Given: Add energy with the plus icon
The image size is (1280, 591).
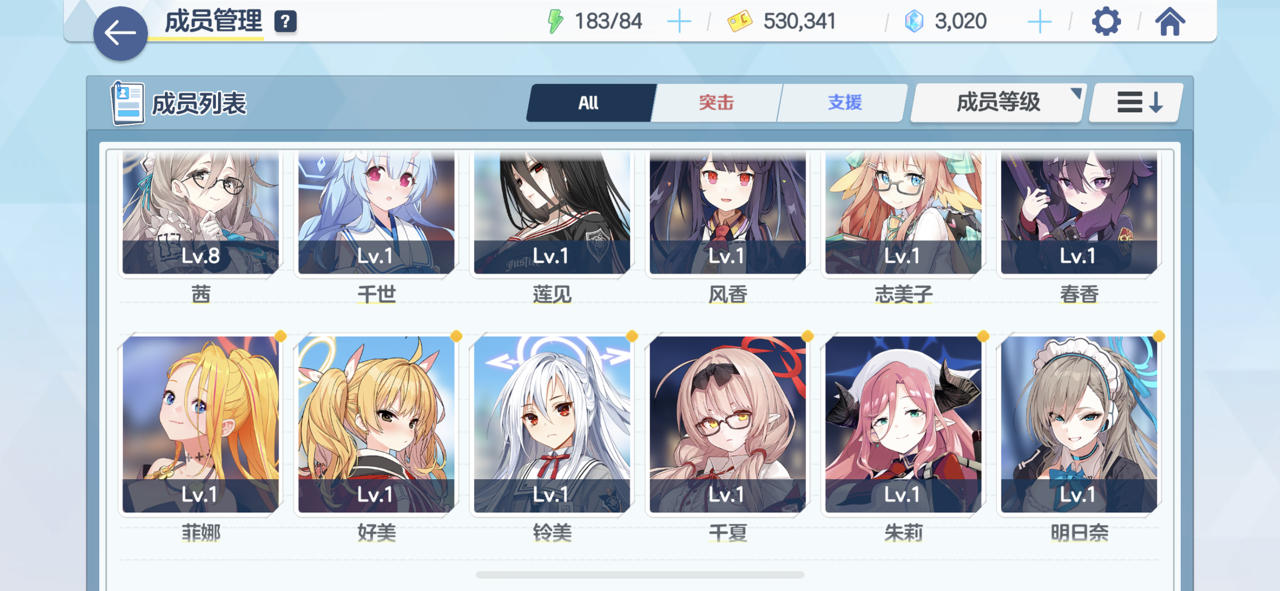Looking at the screenshot, I should 679,21.
